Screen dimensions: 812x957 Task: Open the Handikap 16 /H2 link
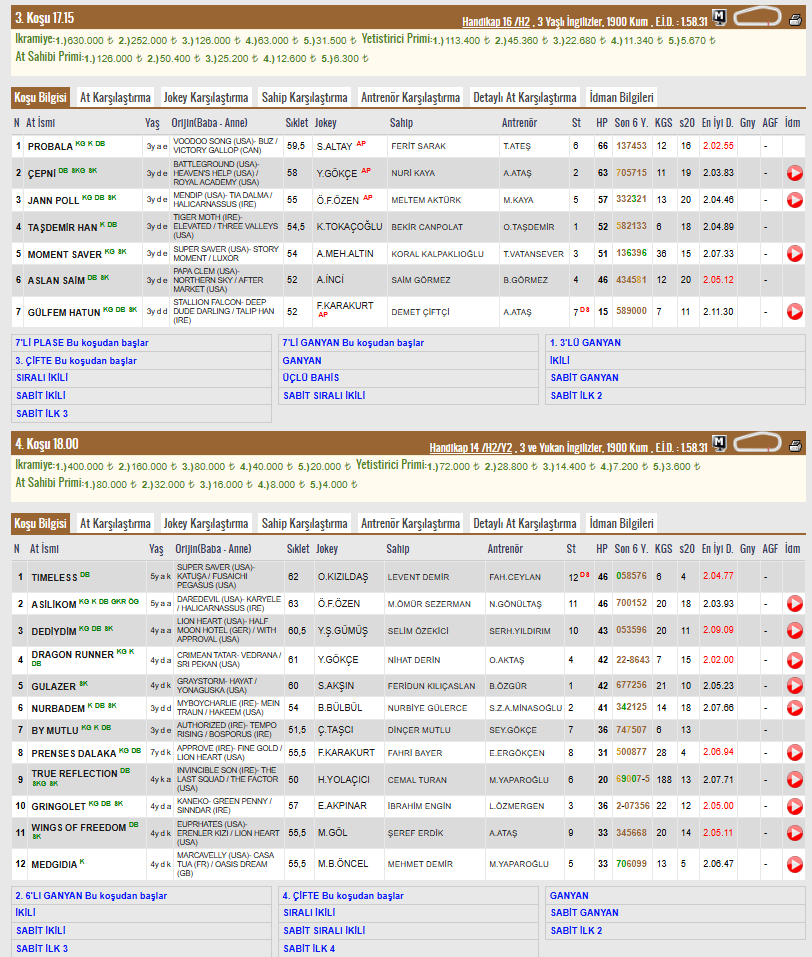point(496,22)
